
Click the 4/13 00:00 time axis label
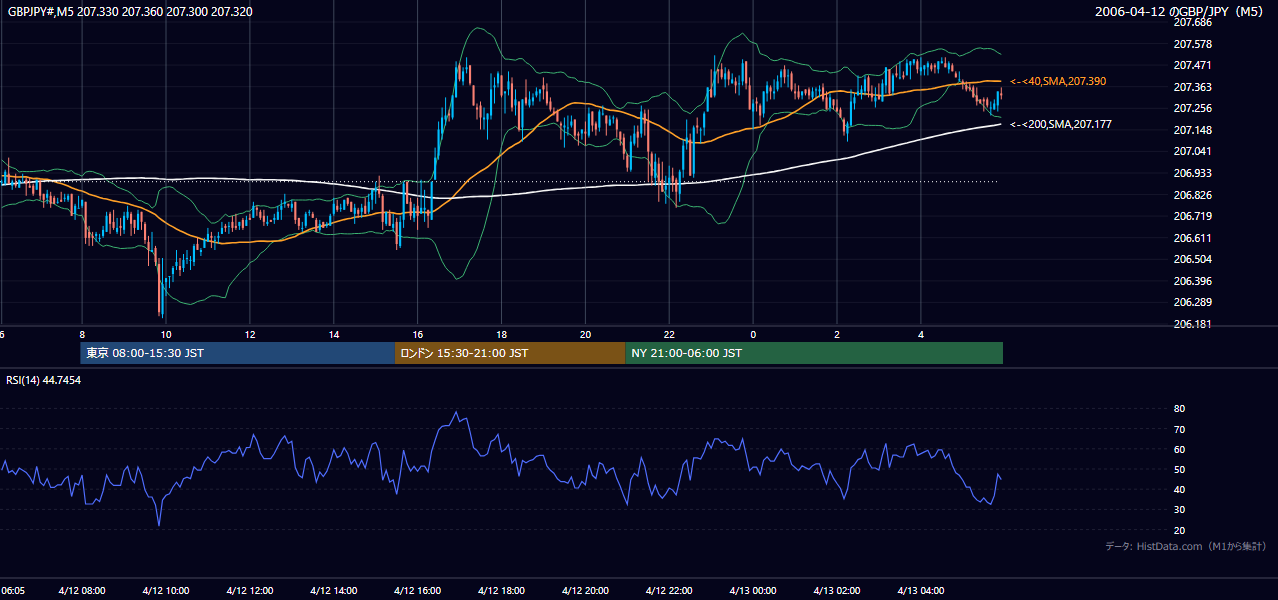753,591
